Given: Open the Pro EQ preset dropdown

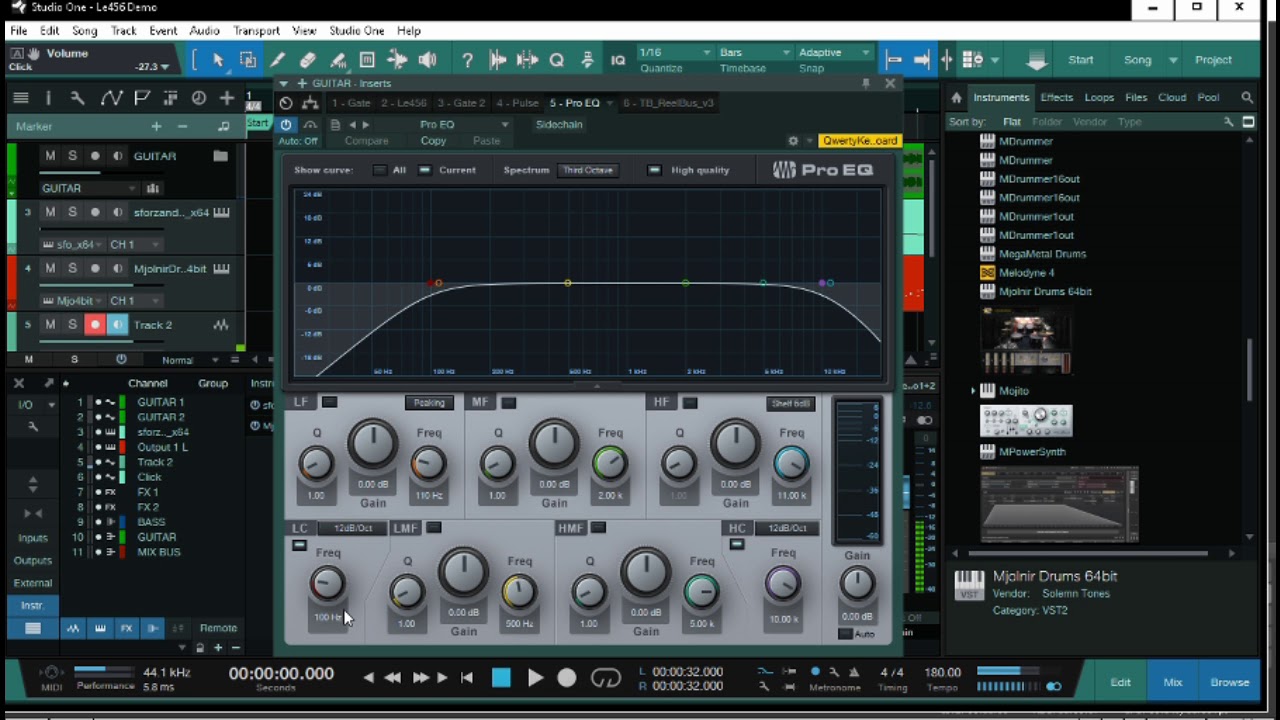Looking at the screenshot, I should (x=464, y=125).
